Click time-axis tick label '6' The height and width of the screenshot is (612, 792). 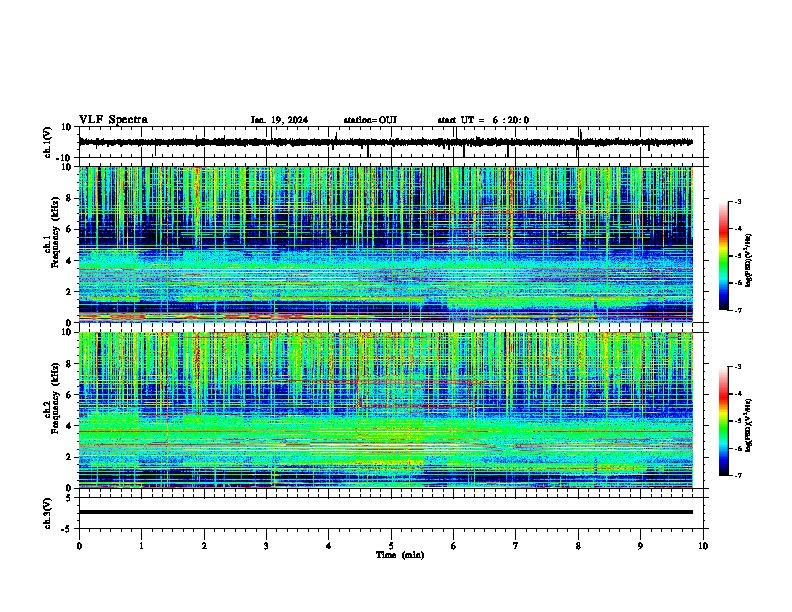[x=454, y=546]
